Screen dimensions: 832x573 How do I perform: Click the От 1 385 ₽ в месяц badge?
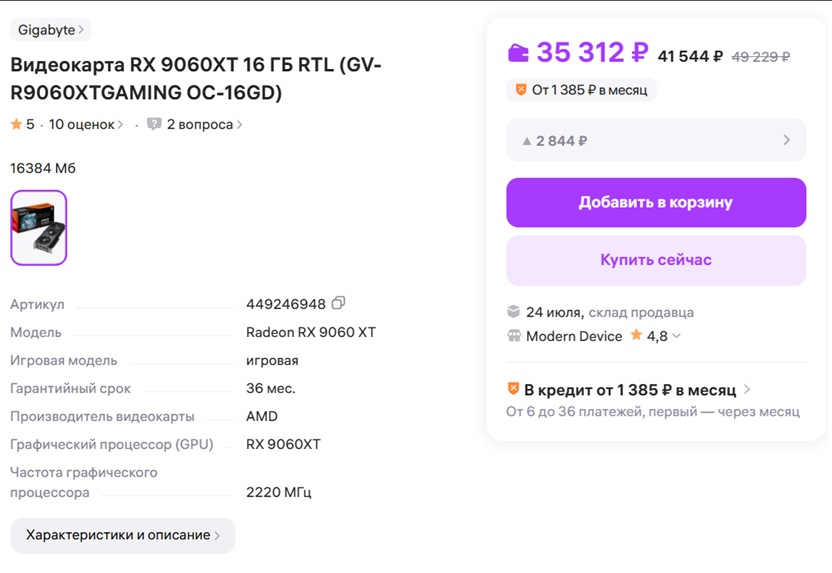click(581, 90)
